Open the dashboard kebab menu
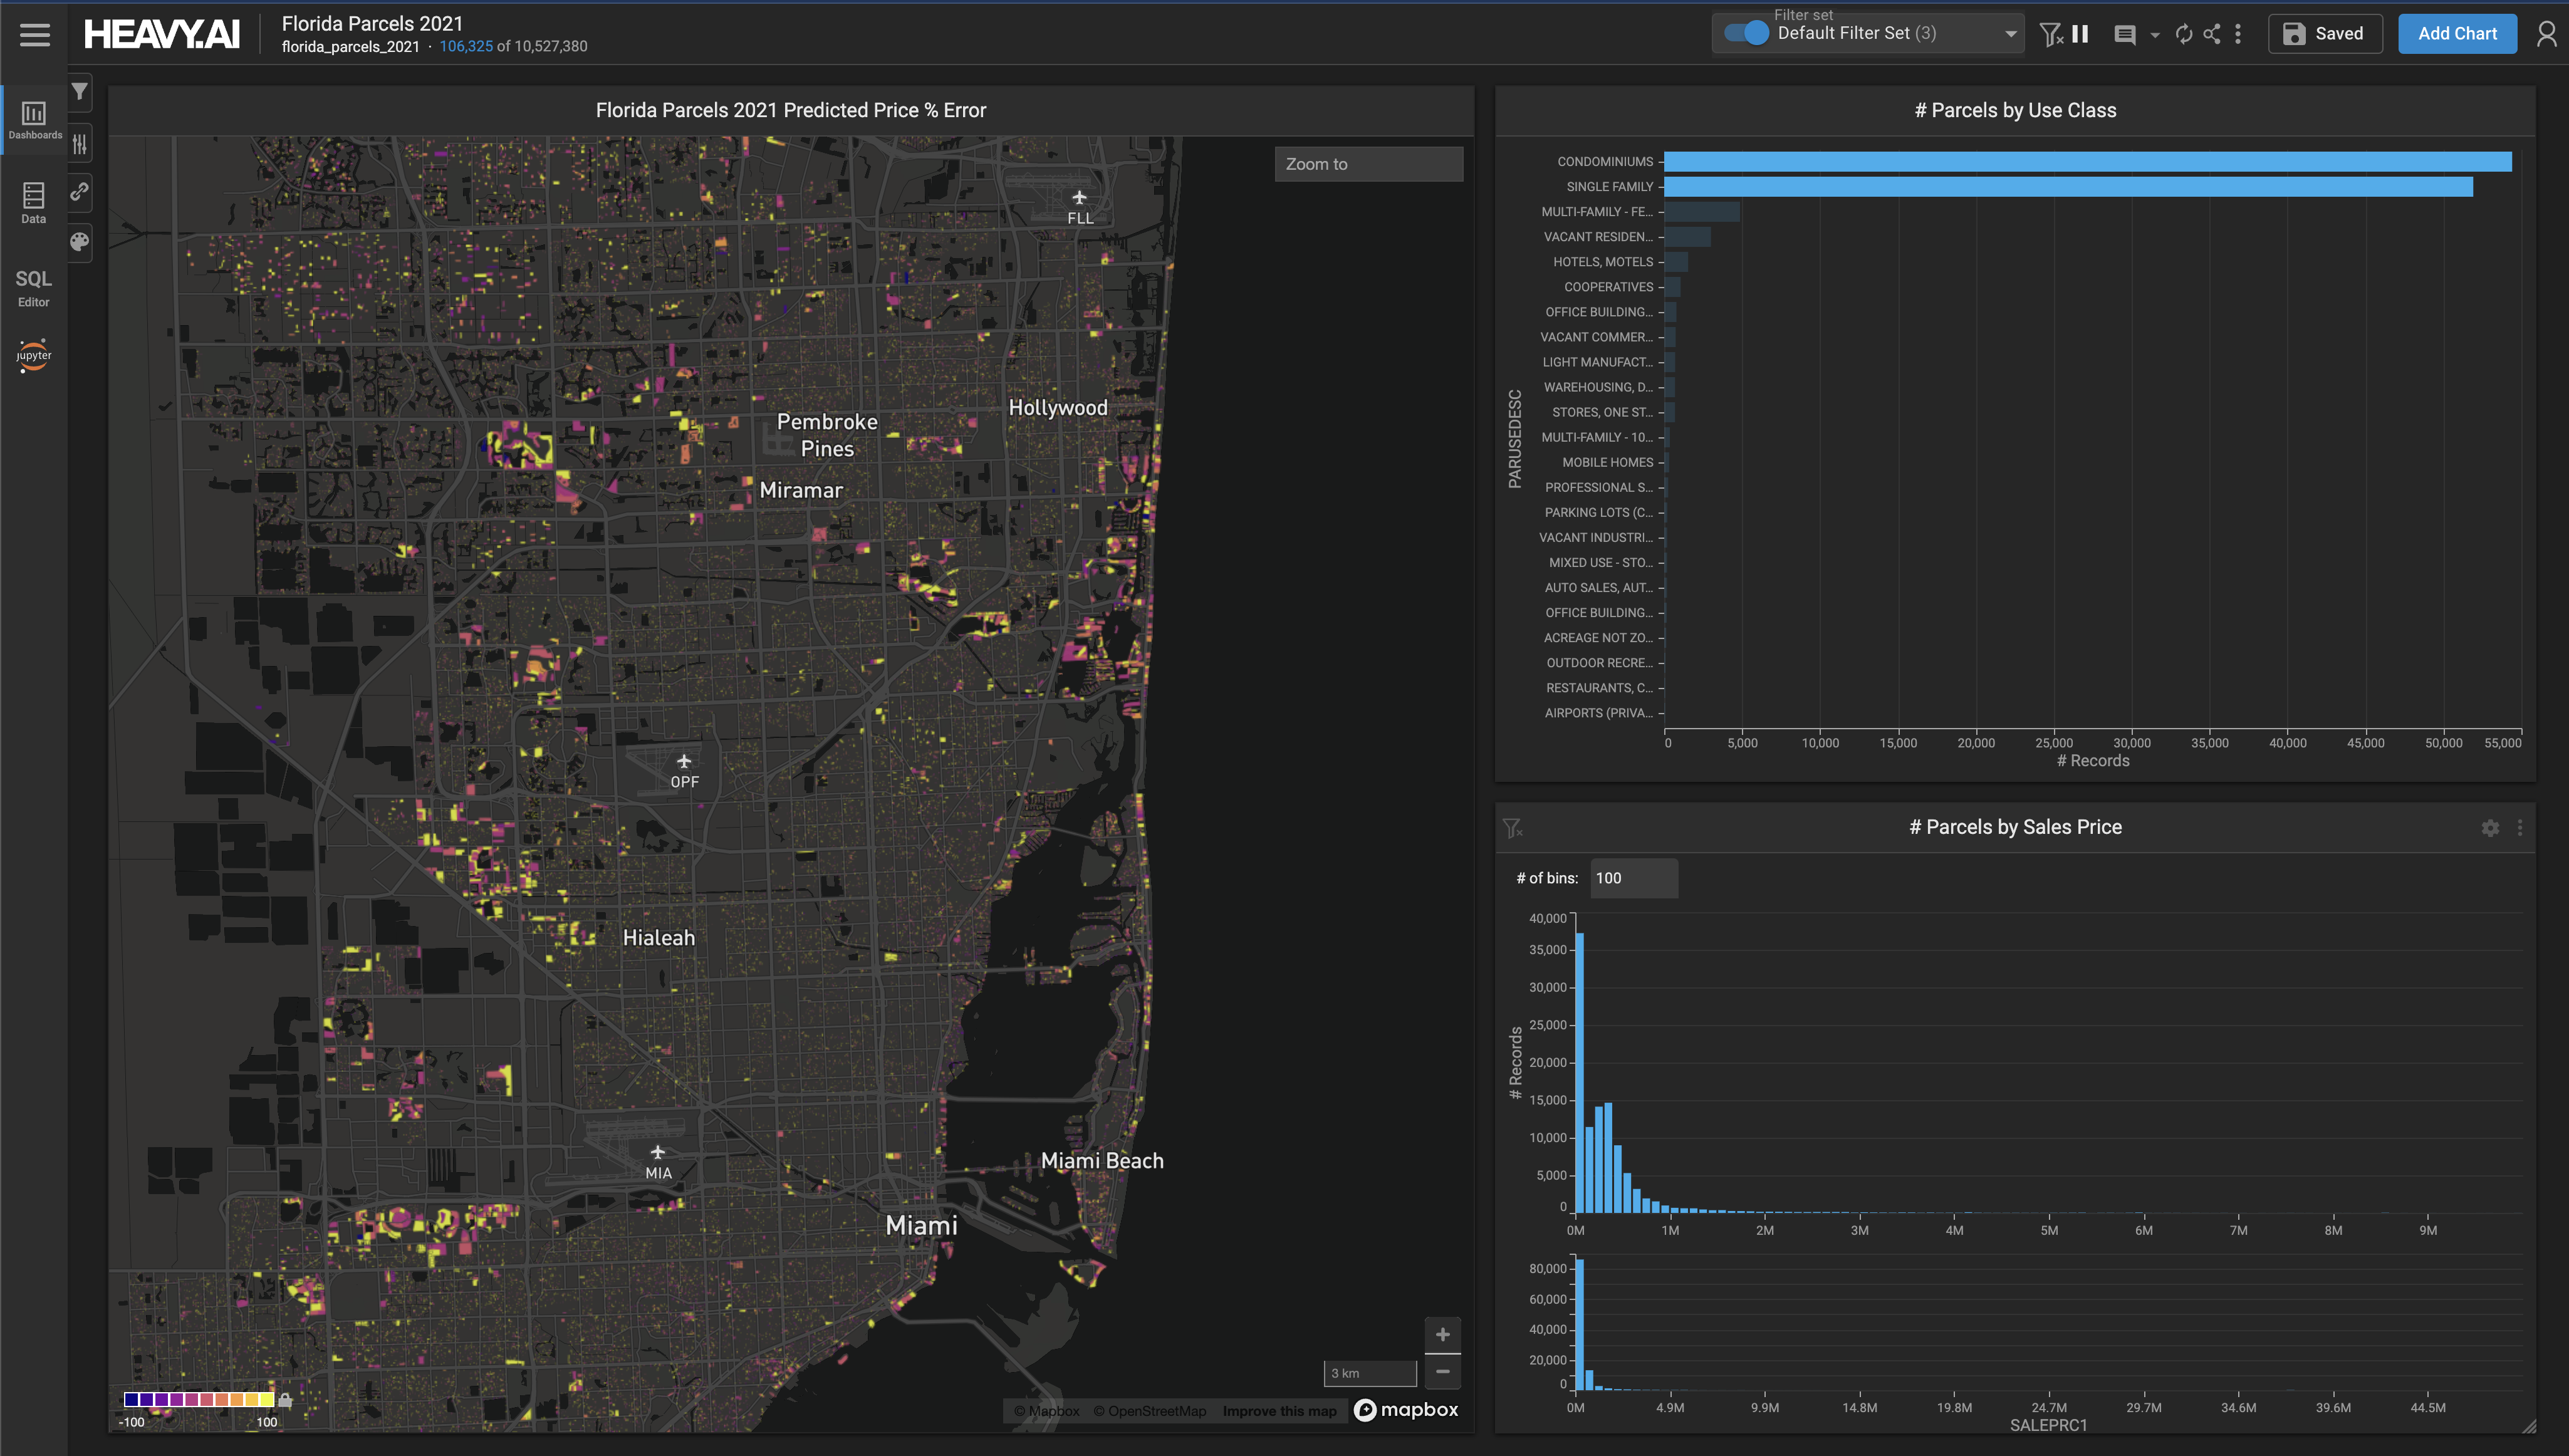 pyautogui.click(x=2238, y=34)
